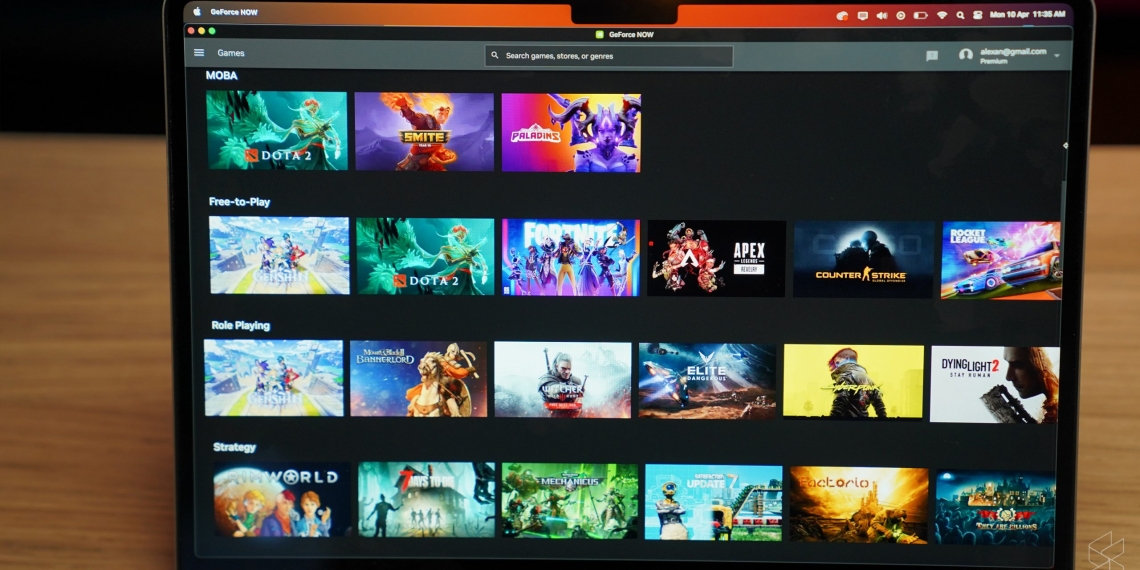Choose the Cyberpunk 2077 game tile

click(x=853, y=382)
